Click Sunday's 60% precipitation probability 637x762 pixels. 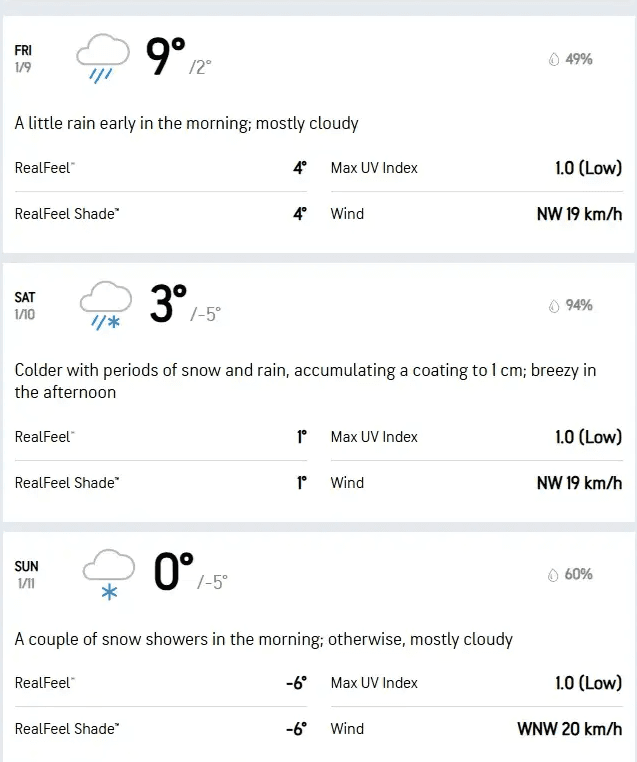pyautogui.click(x=579, y=575)
